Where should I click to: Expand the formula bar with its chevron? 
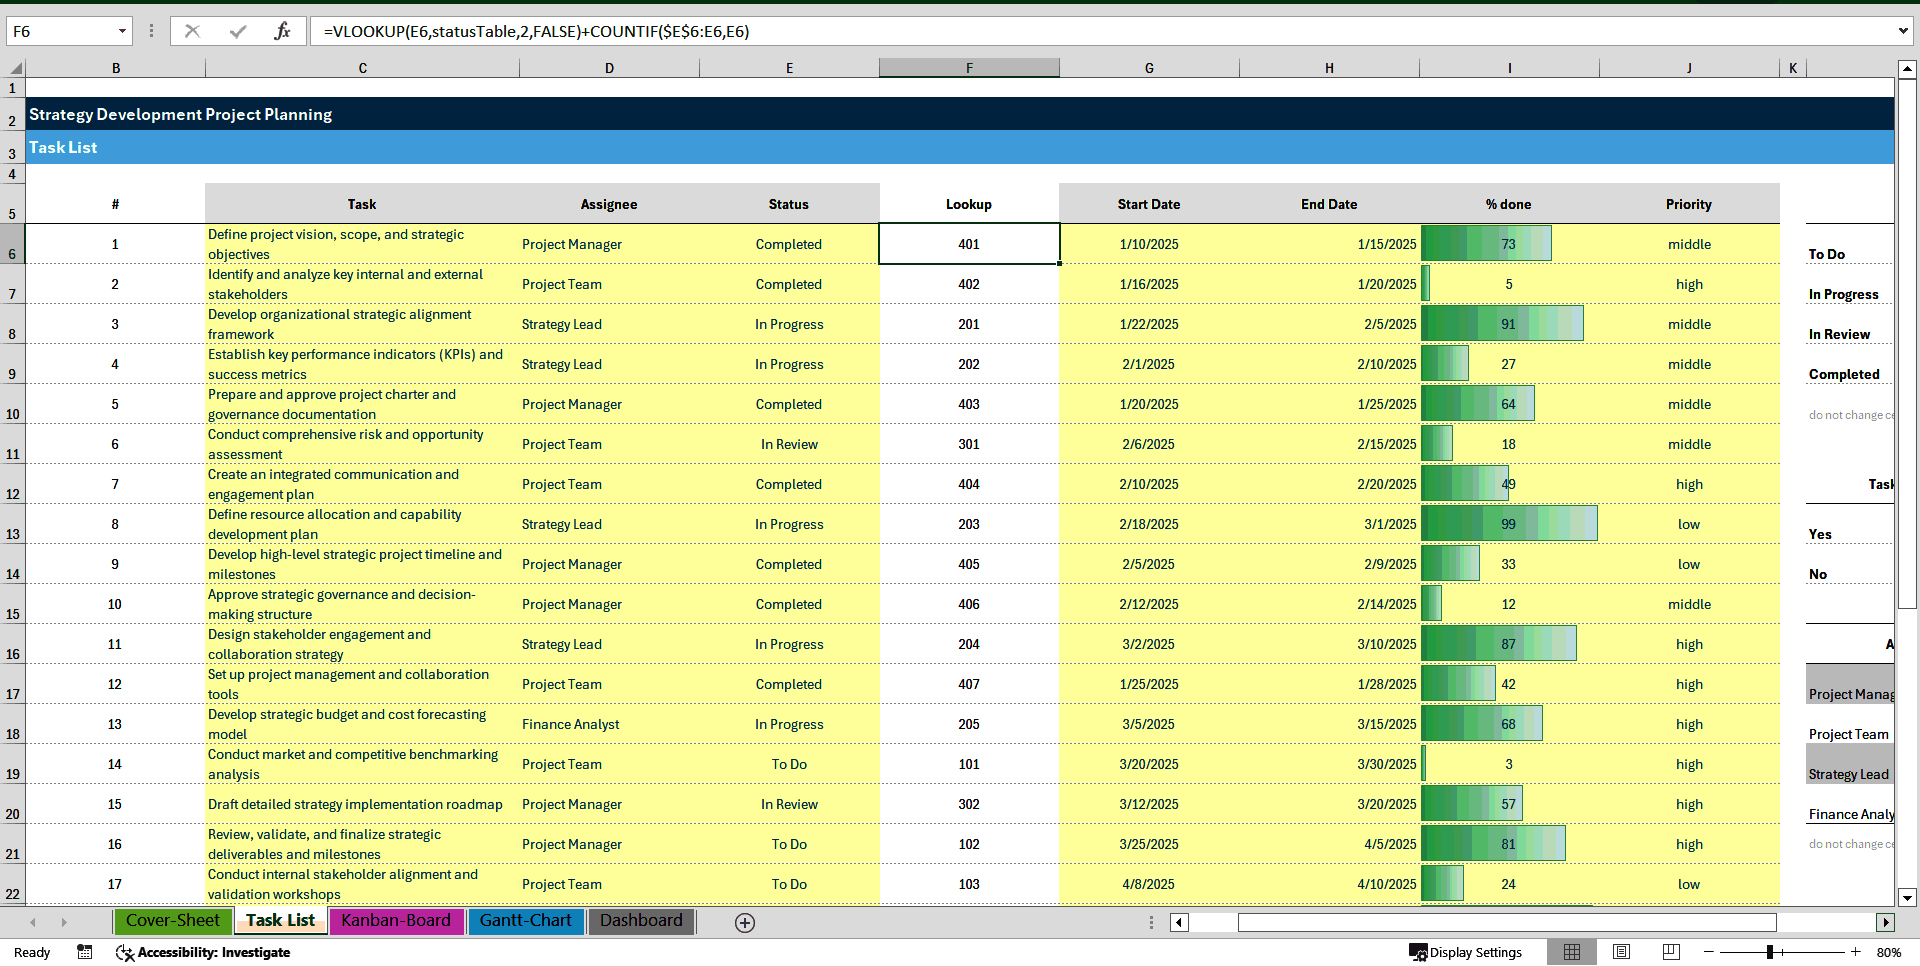[x=1905, y=31]
